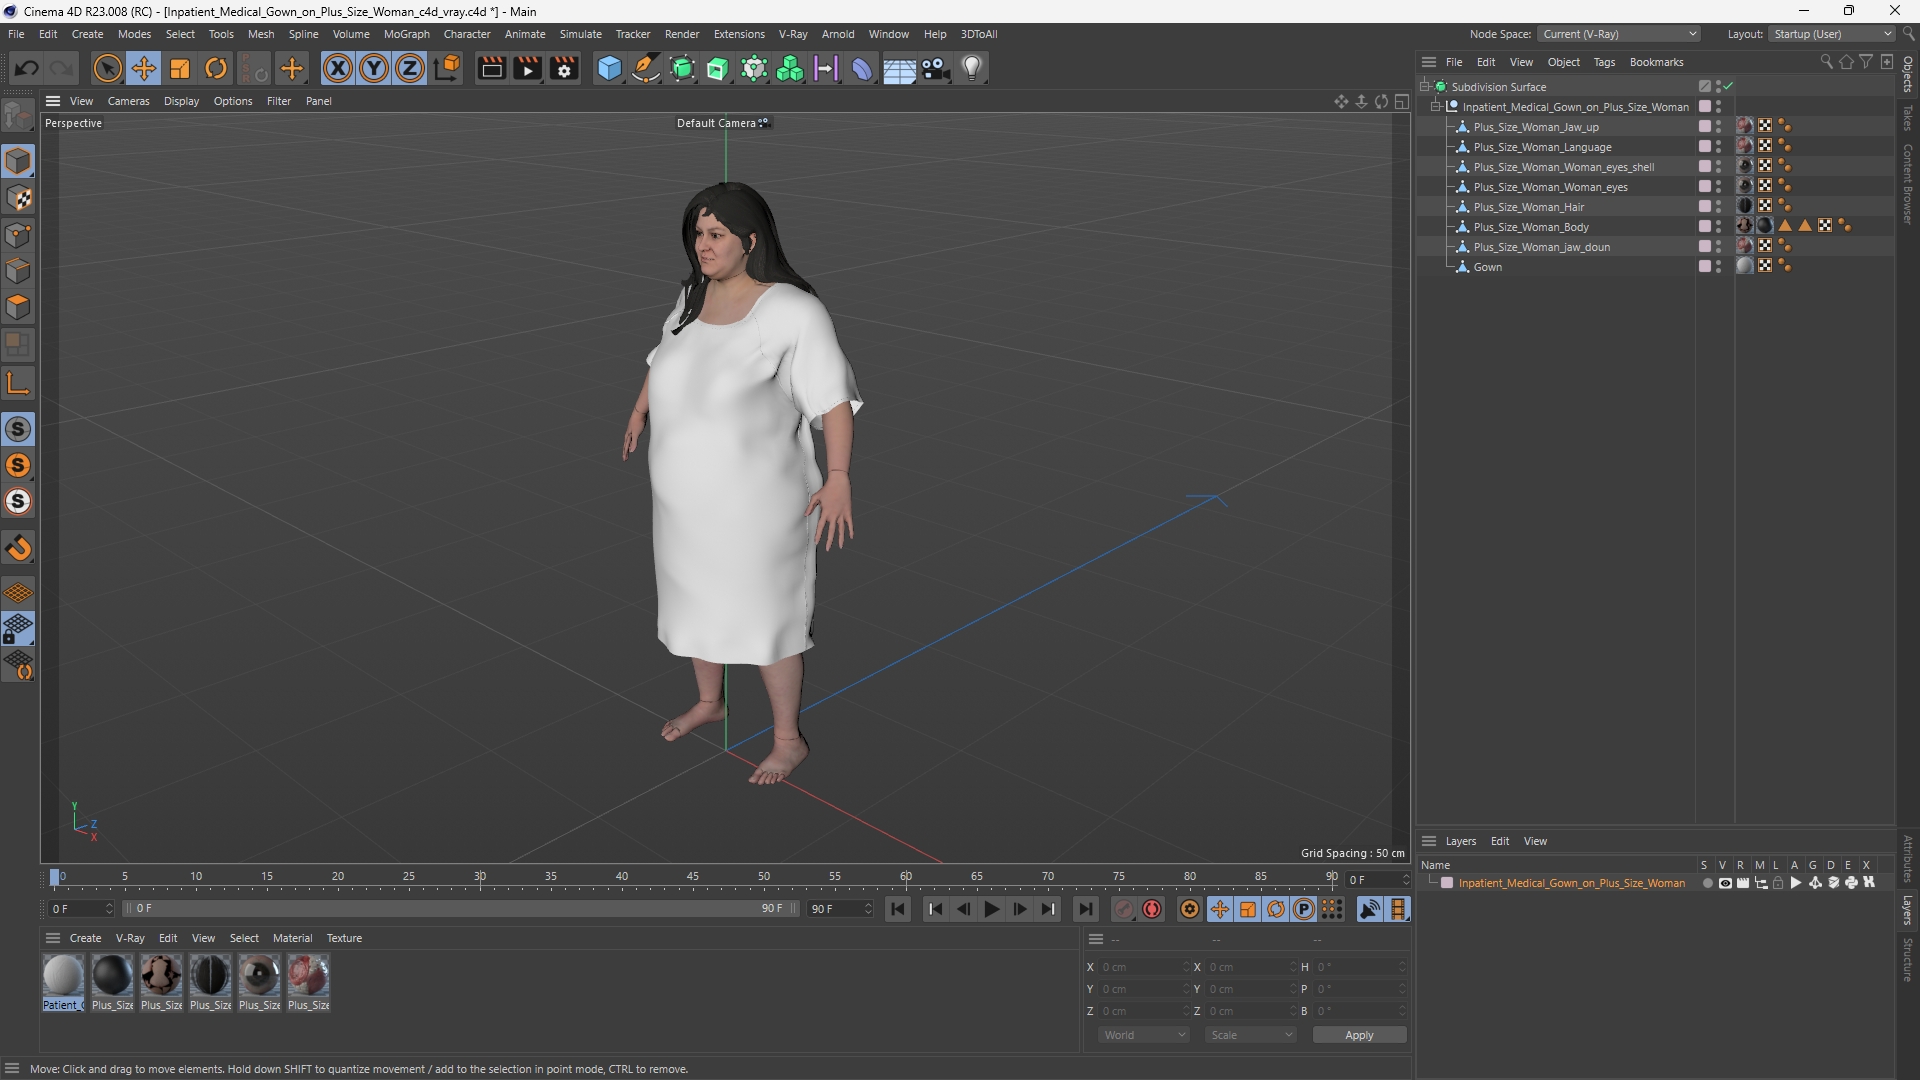Screen dimensions: 1920x1080
Task: Click the viewport maximize toggle icon
Action: [x=1402, y=101]
